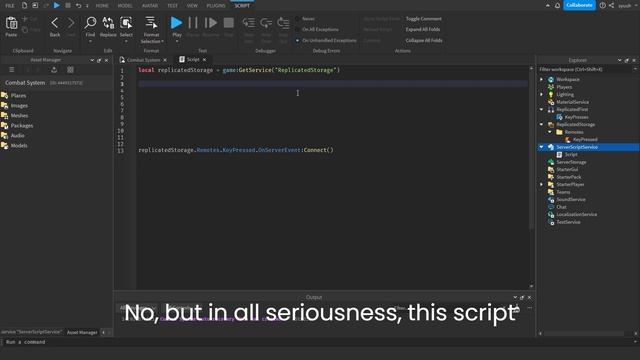640x360 pixels.
Task: Click the Workspace globe icon in Explorer
Action: click(x=551, y=79)
